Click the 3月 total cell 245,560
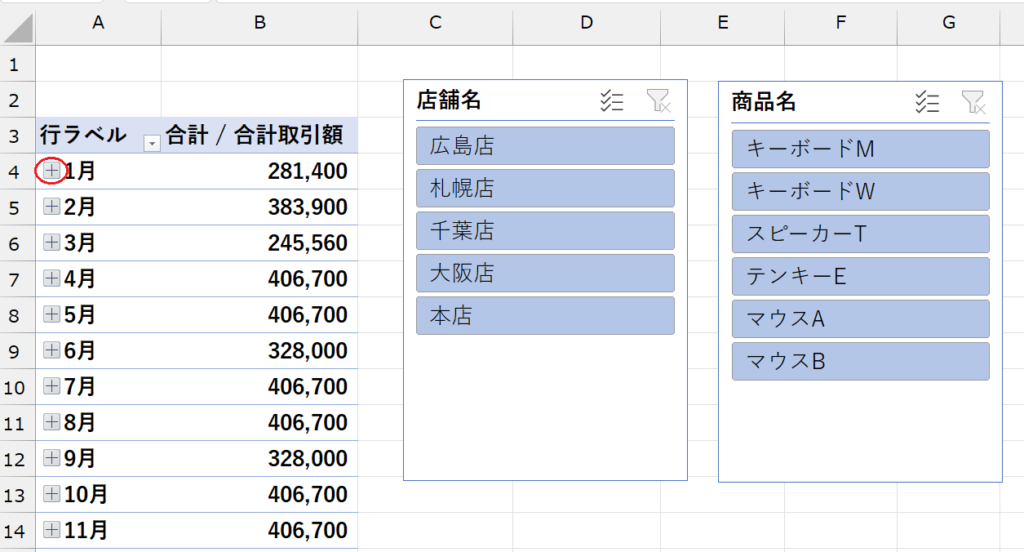 pyautogui.click(x=259, y=243)
